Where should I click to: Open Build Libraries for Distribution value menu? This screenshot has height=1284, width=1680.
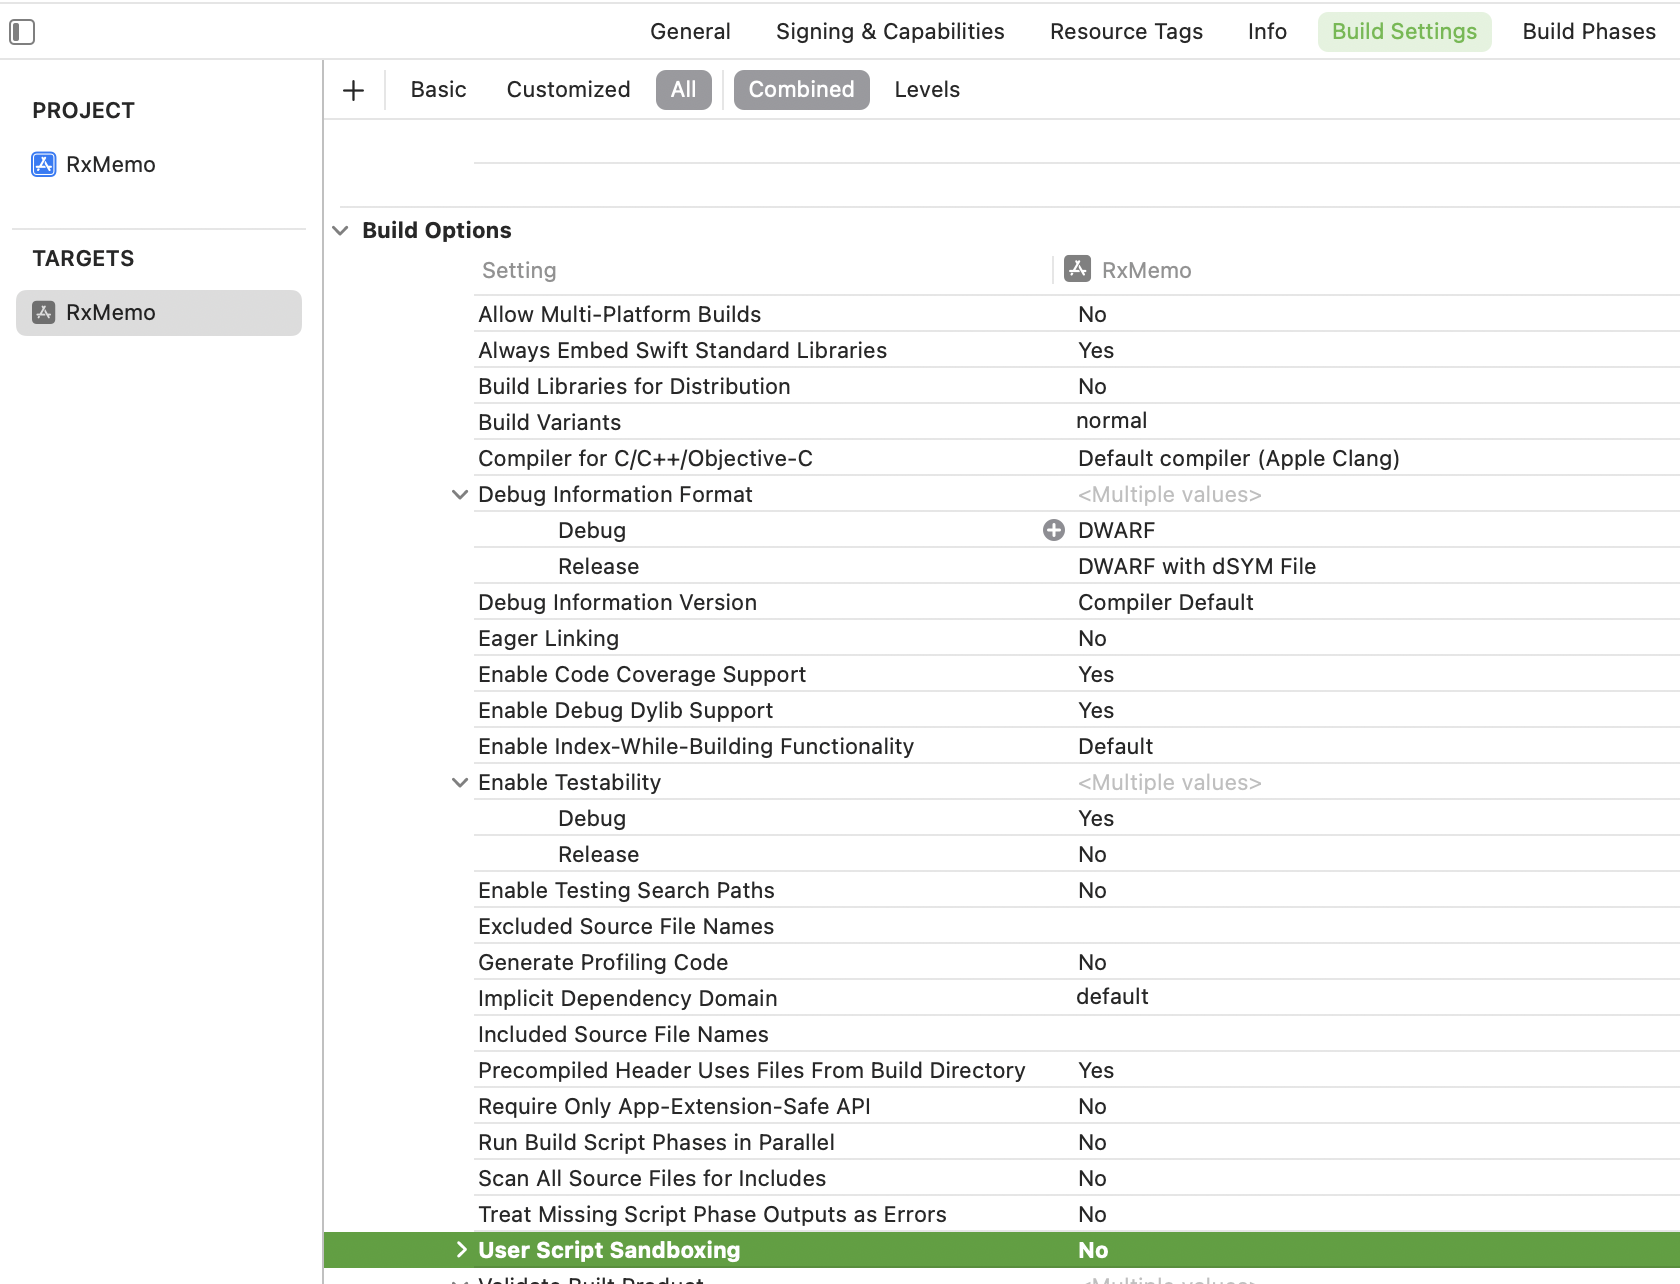[1092, 386]
